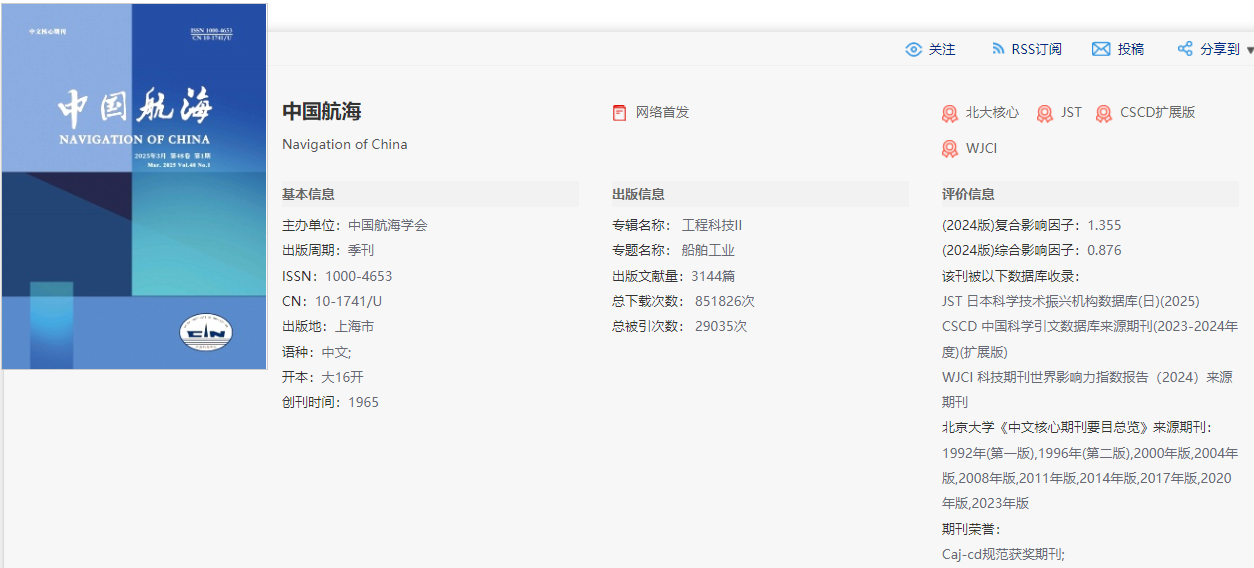This screenshot has width=1254, height=568.
Task: Click the 网络首发 label text
Action: click(x=663, y=112)
